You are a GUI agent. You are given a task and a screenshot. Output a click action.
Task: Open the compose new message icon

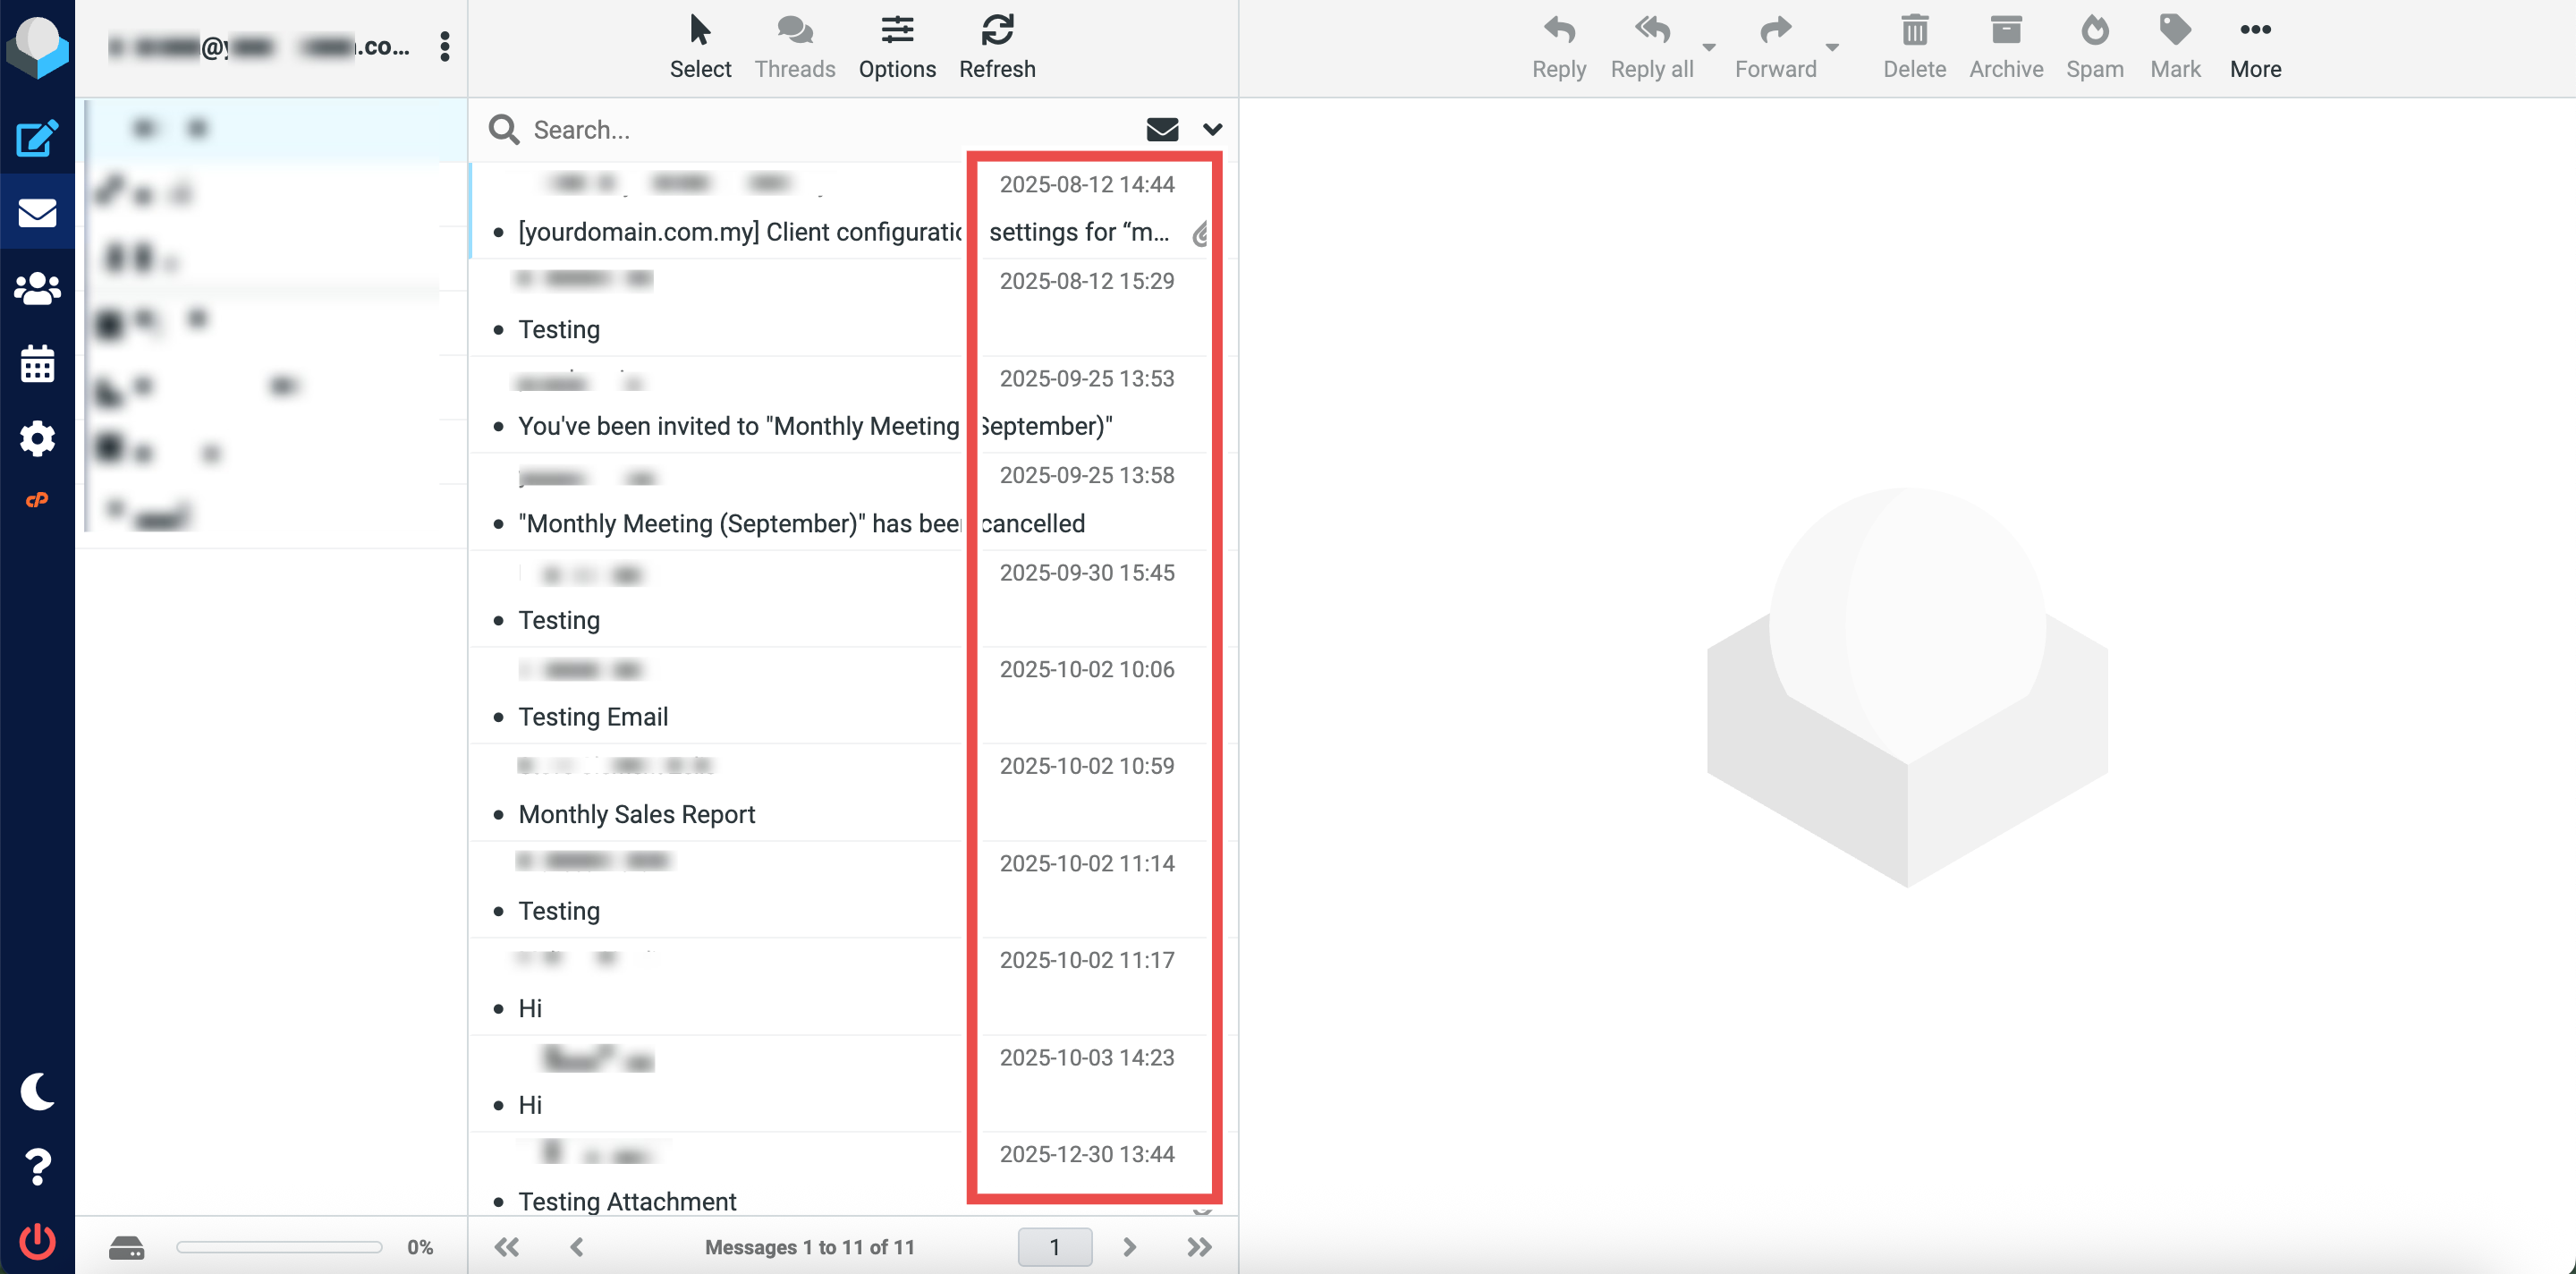coord(37,138)
